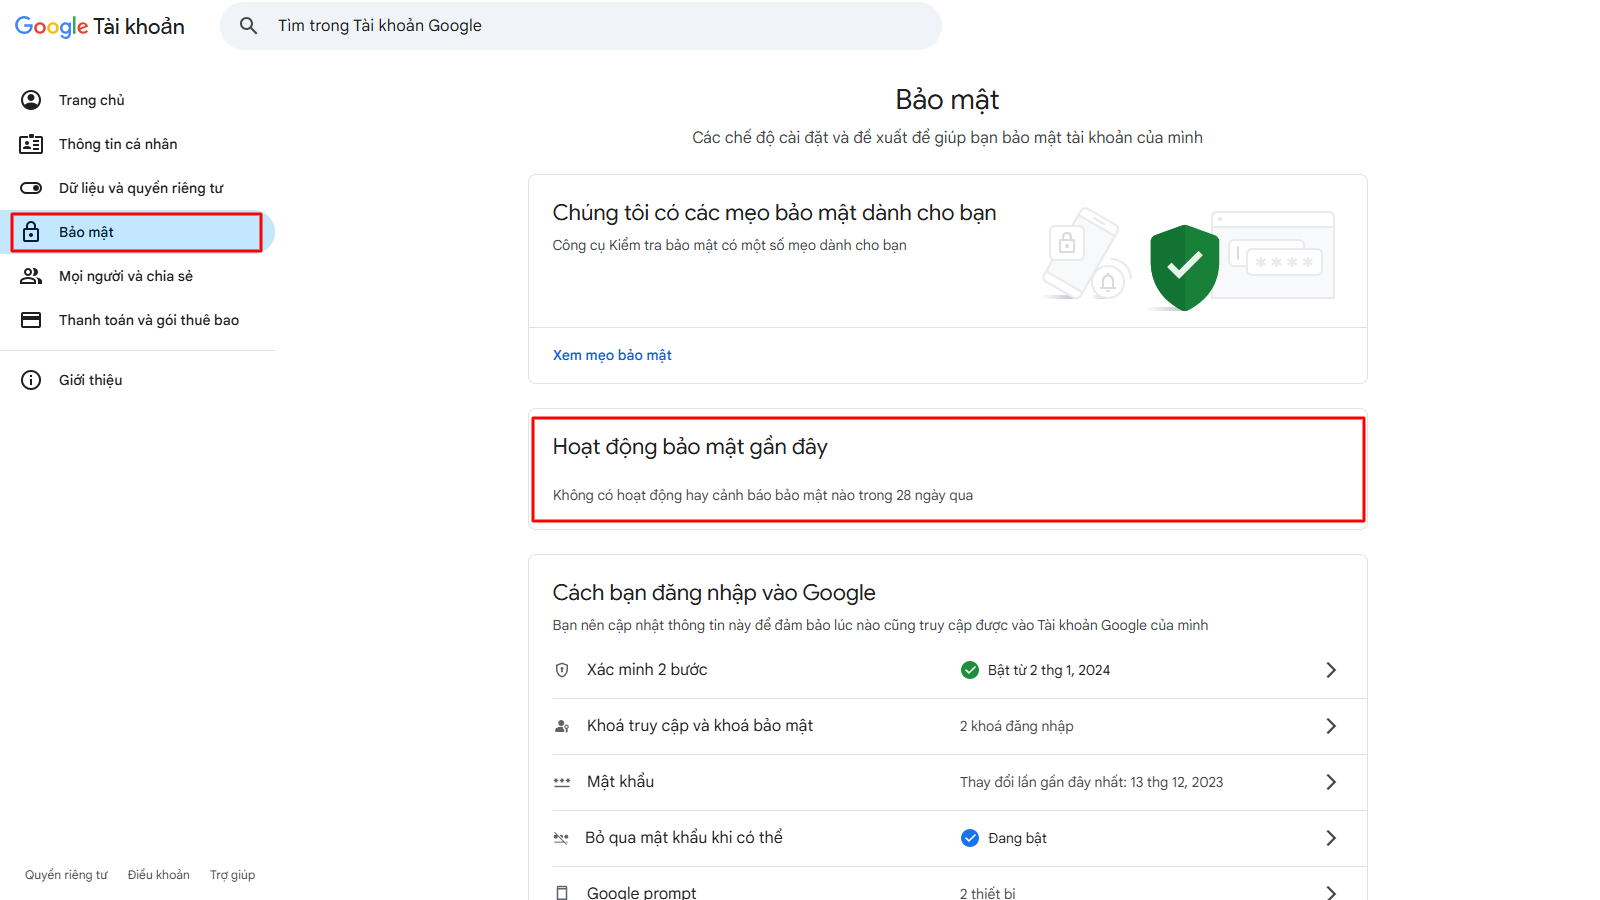
Task: Click the Xác minh 2 bước status checkmark
Action: click(x=969, y=669)
